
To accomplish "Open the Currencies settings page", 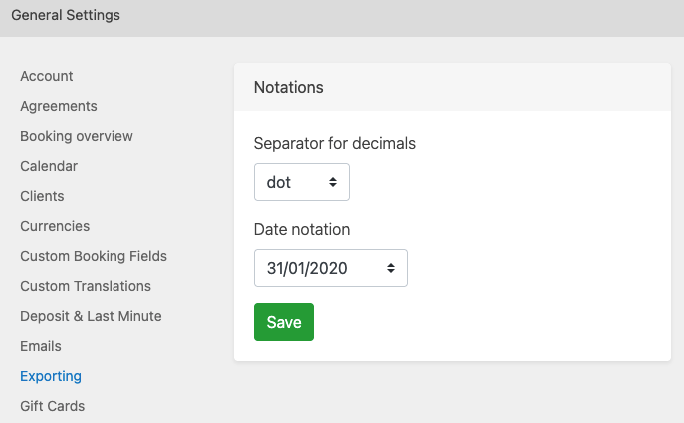I will (55, 226).
